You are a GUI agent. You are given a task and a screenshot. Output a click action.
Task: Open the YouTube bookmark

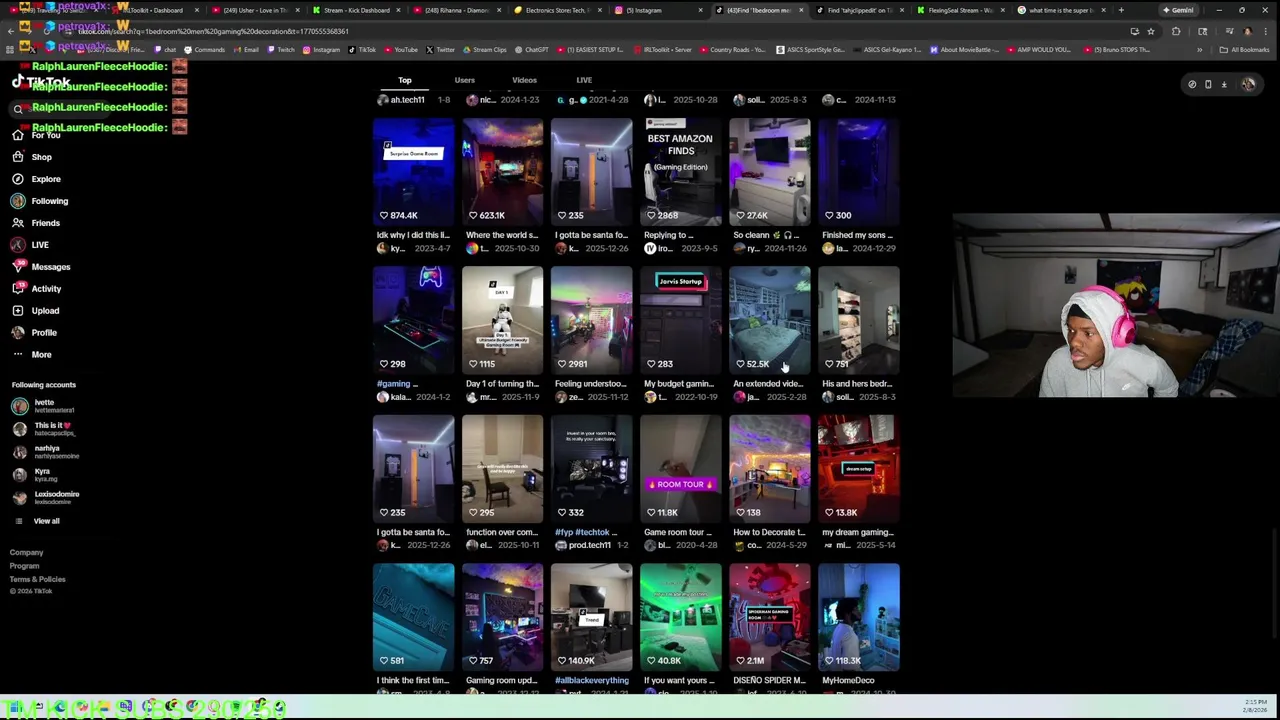401,50
